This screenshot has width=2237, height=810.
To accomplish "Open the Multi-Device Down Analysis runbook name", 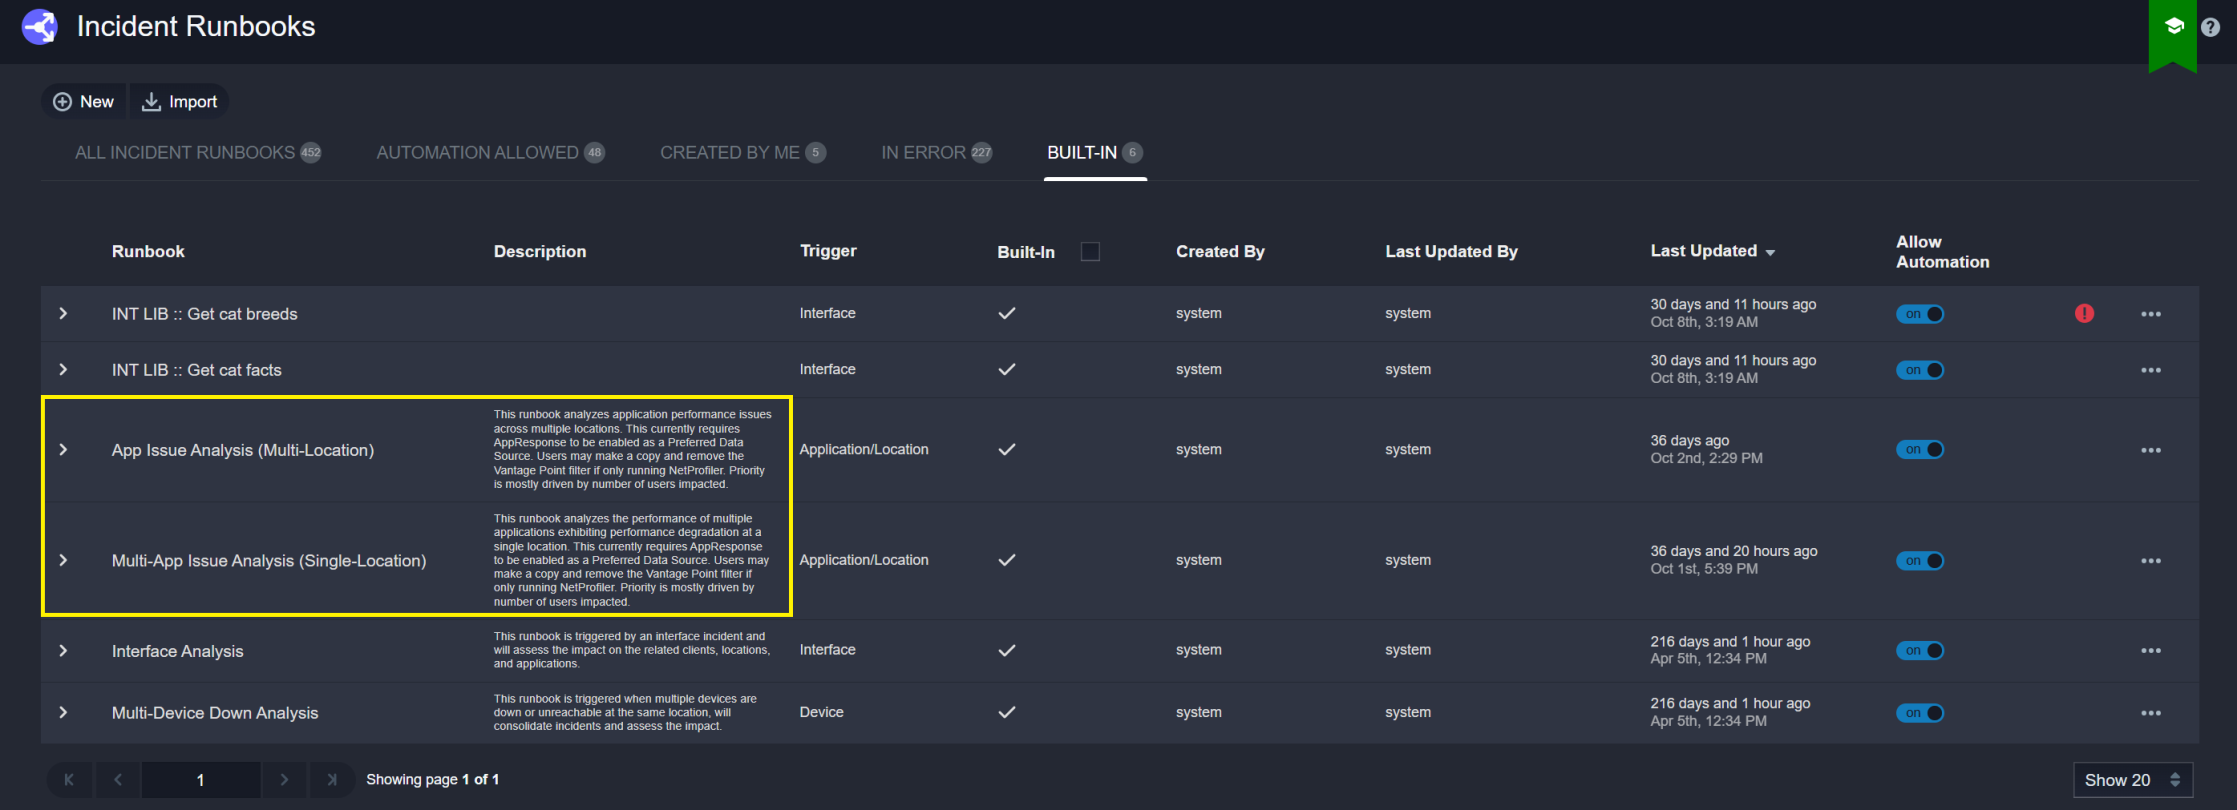I will coord(215,713).
